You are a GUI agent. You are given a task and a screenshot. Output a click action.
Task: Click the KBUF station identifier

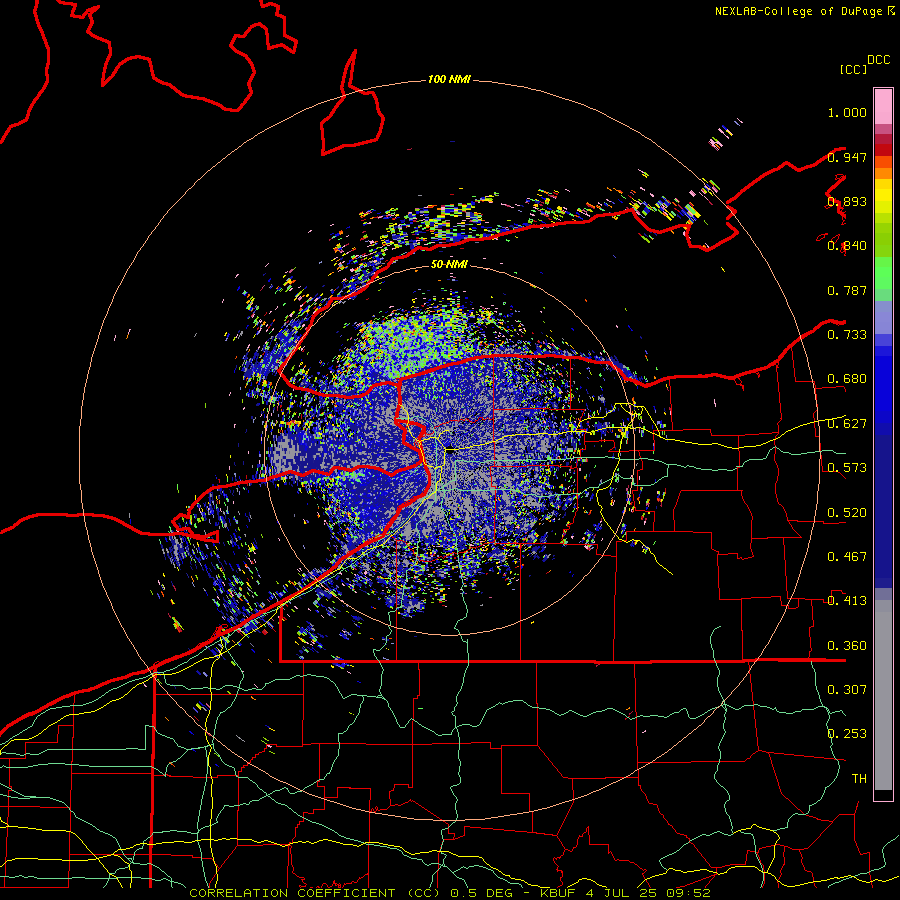coord(557,893)
